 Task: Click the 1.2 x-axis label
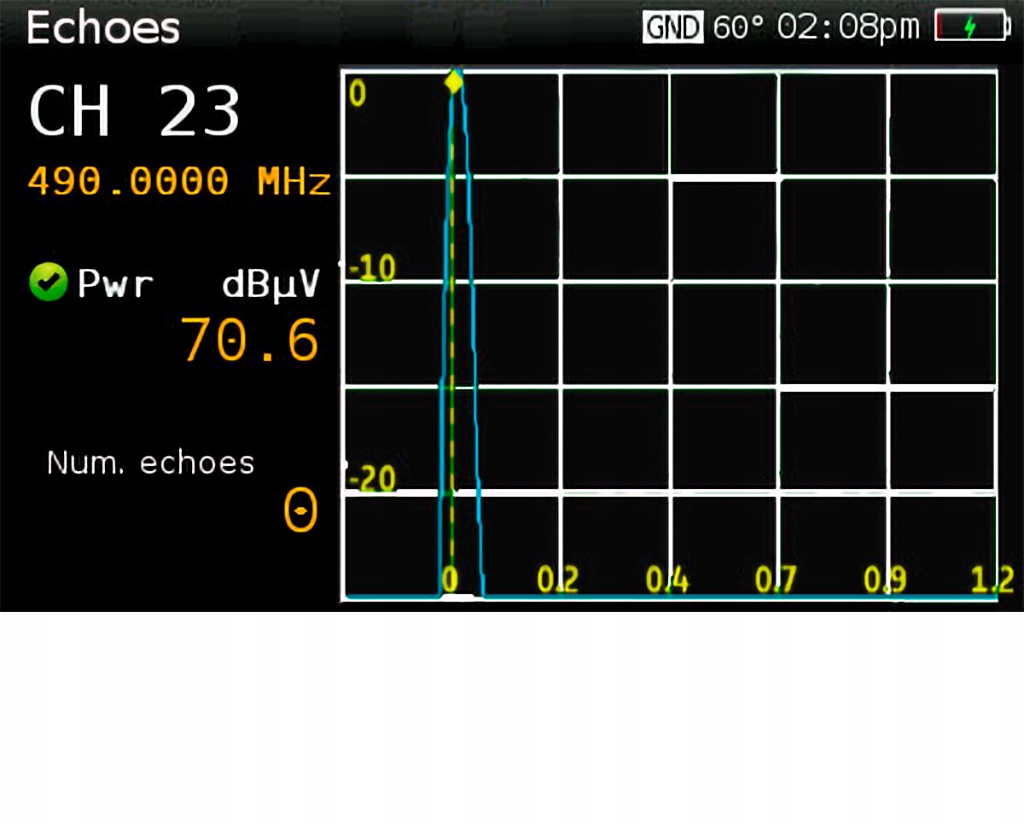click(992, 579)
